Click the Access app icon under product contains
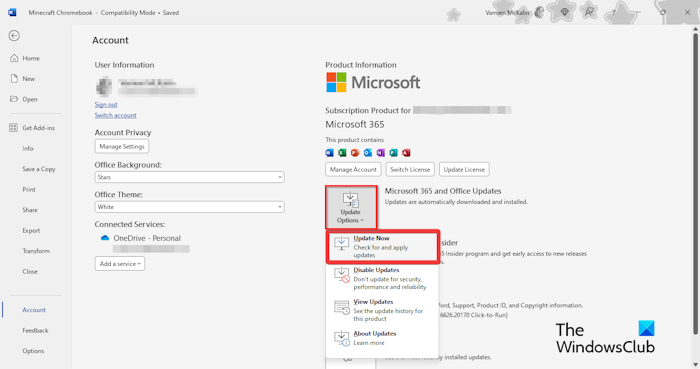Viewport: 700px width, 369px height. click(x=406, y=153)
